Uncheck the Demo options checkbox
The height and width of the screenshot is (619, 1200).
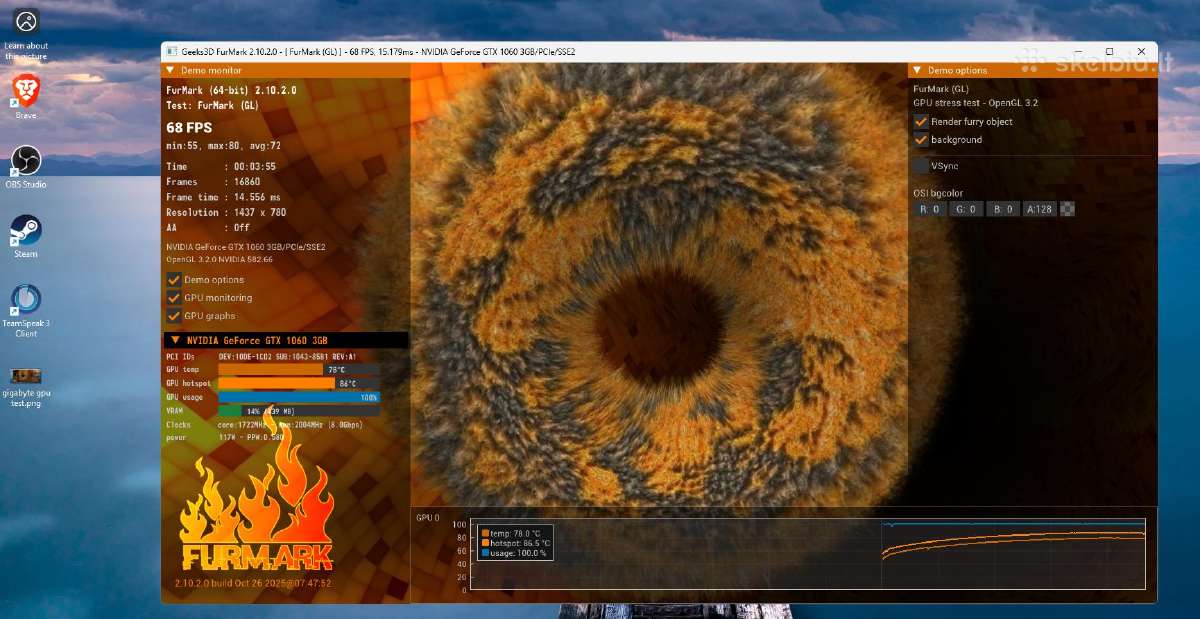click(174, 280)
